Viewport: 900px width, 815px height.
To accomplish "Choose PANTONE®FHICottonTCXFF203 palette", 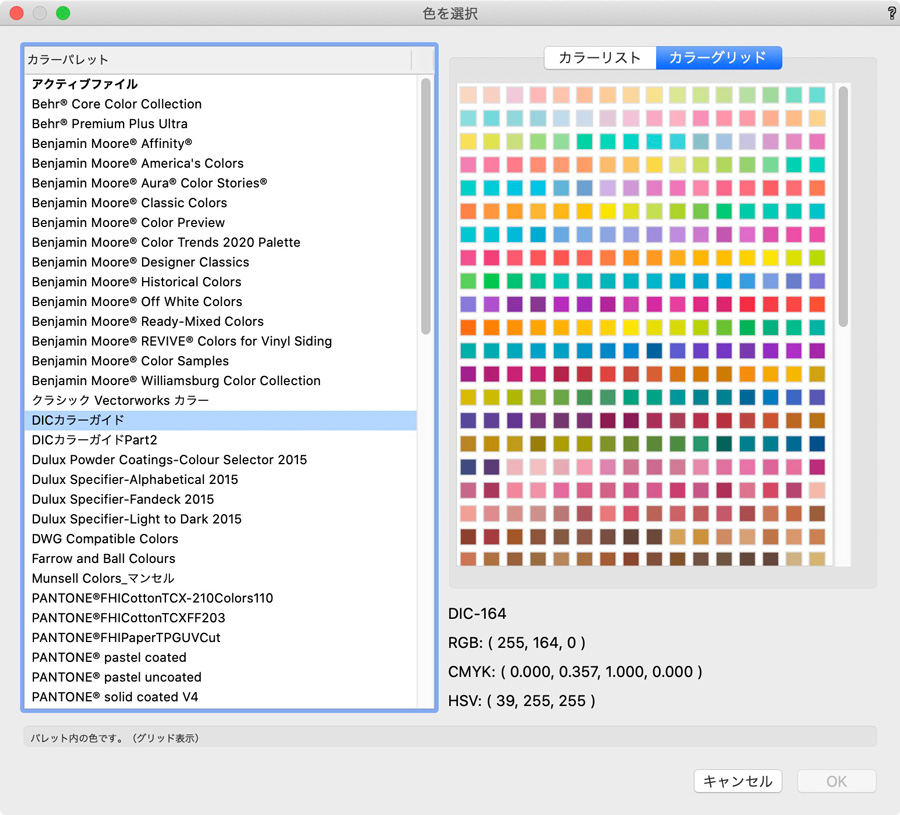I will click(x=220, y=618).
